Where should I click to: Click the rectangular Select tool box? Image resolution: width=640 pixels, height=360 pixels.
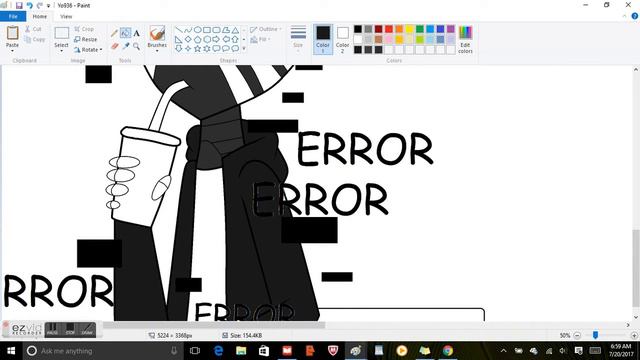tap(62, 33)
